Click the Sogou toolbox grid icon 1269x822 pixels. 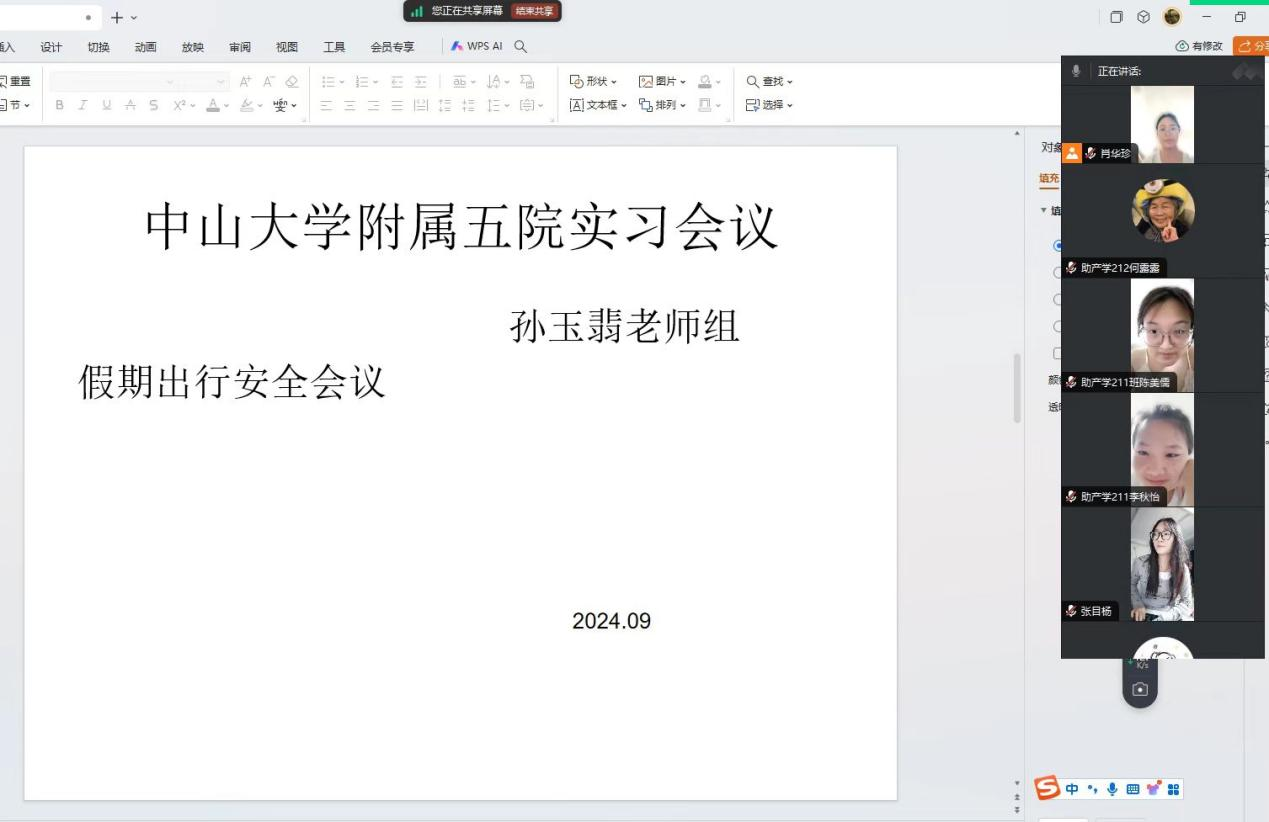[x=1174, y=789]
